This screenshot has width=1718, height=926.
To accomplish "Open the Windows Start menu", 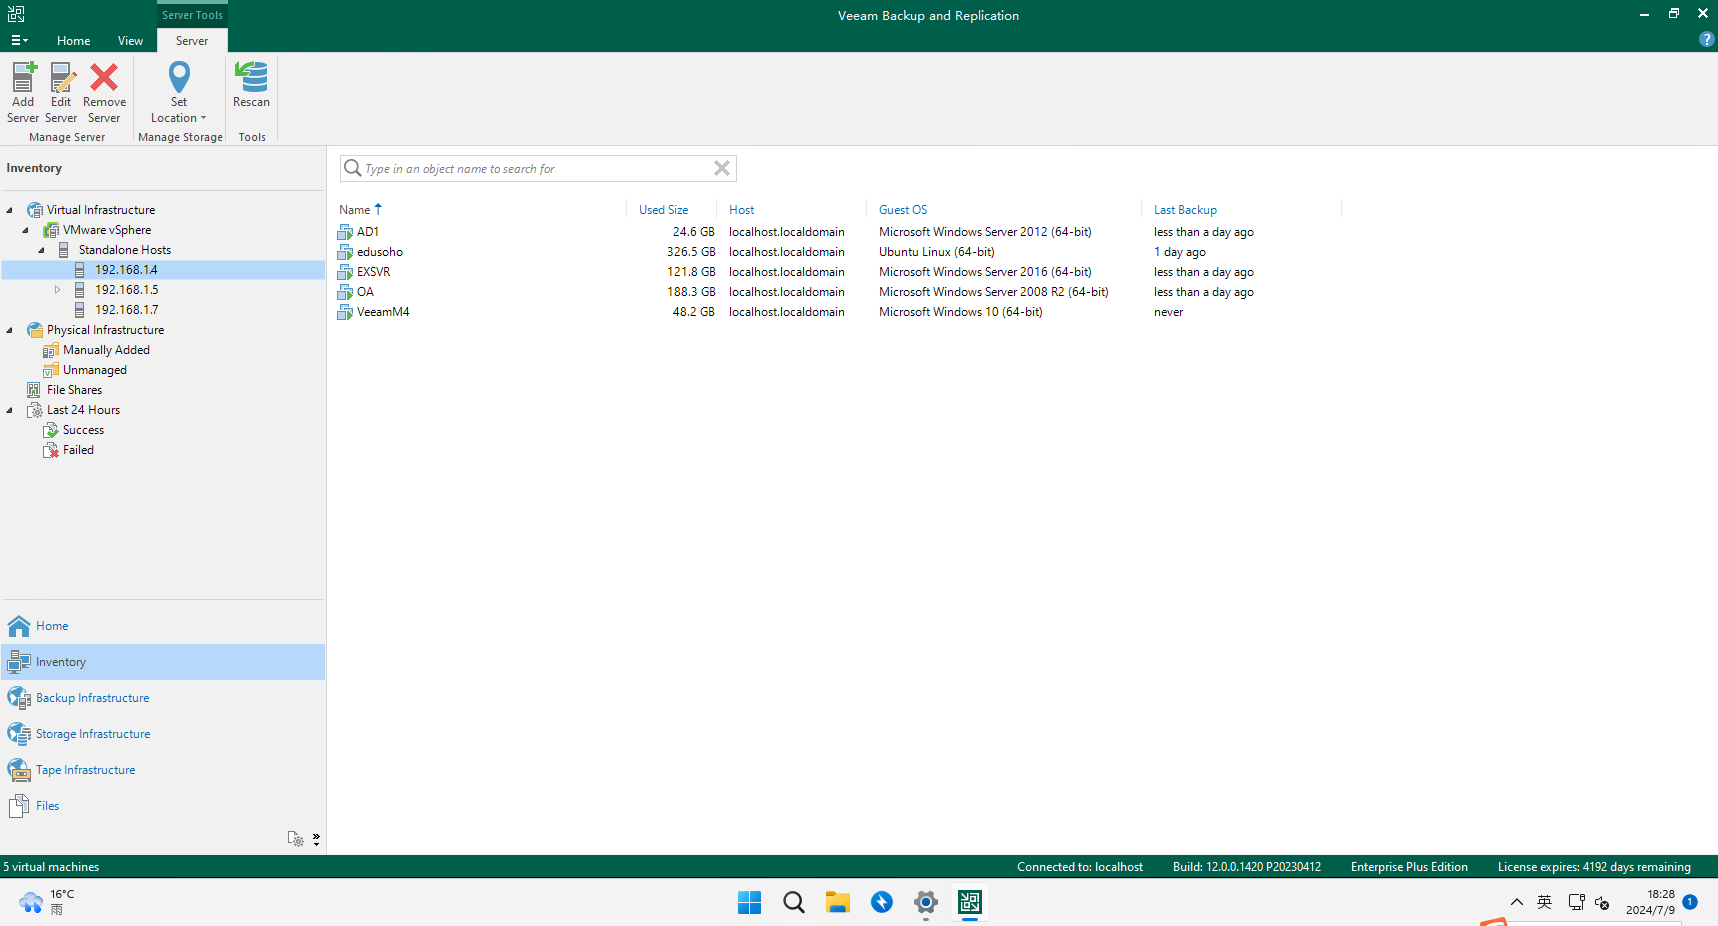I will click(x=749, y=902).
